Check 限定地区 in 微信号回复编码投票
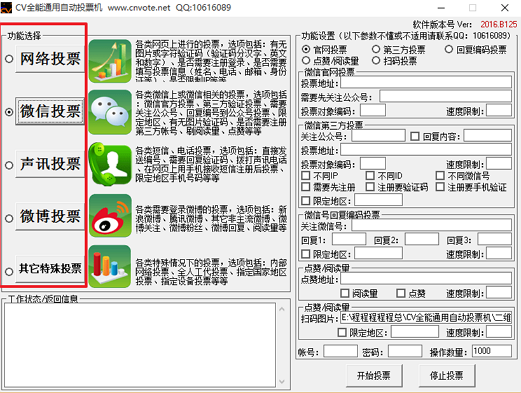This screenshot has width=521, height=393. coord(305,254)
